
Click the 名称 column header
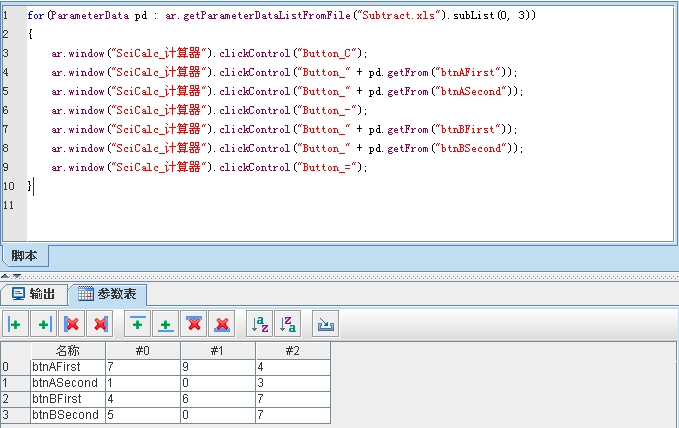pos(66,351)
